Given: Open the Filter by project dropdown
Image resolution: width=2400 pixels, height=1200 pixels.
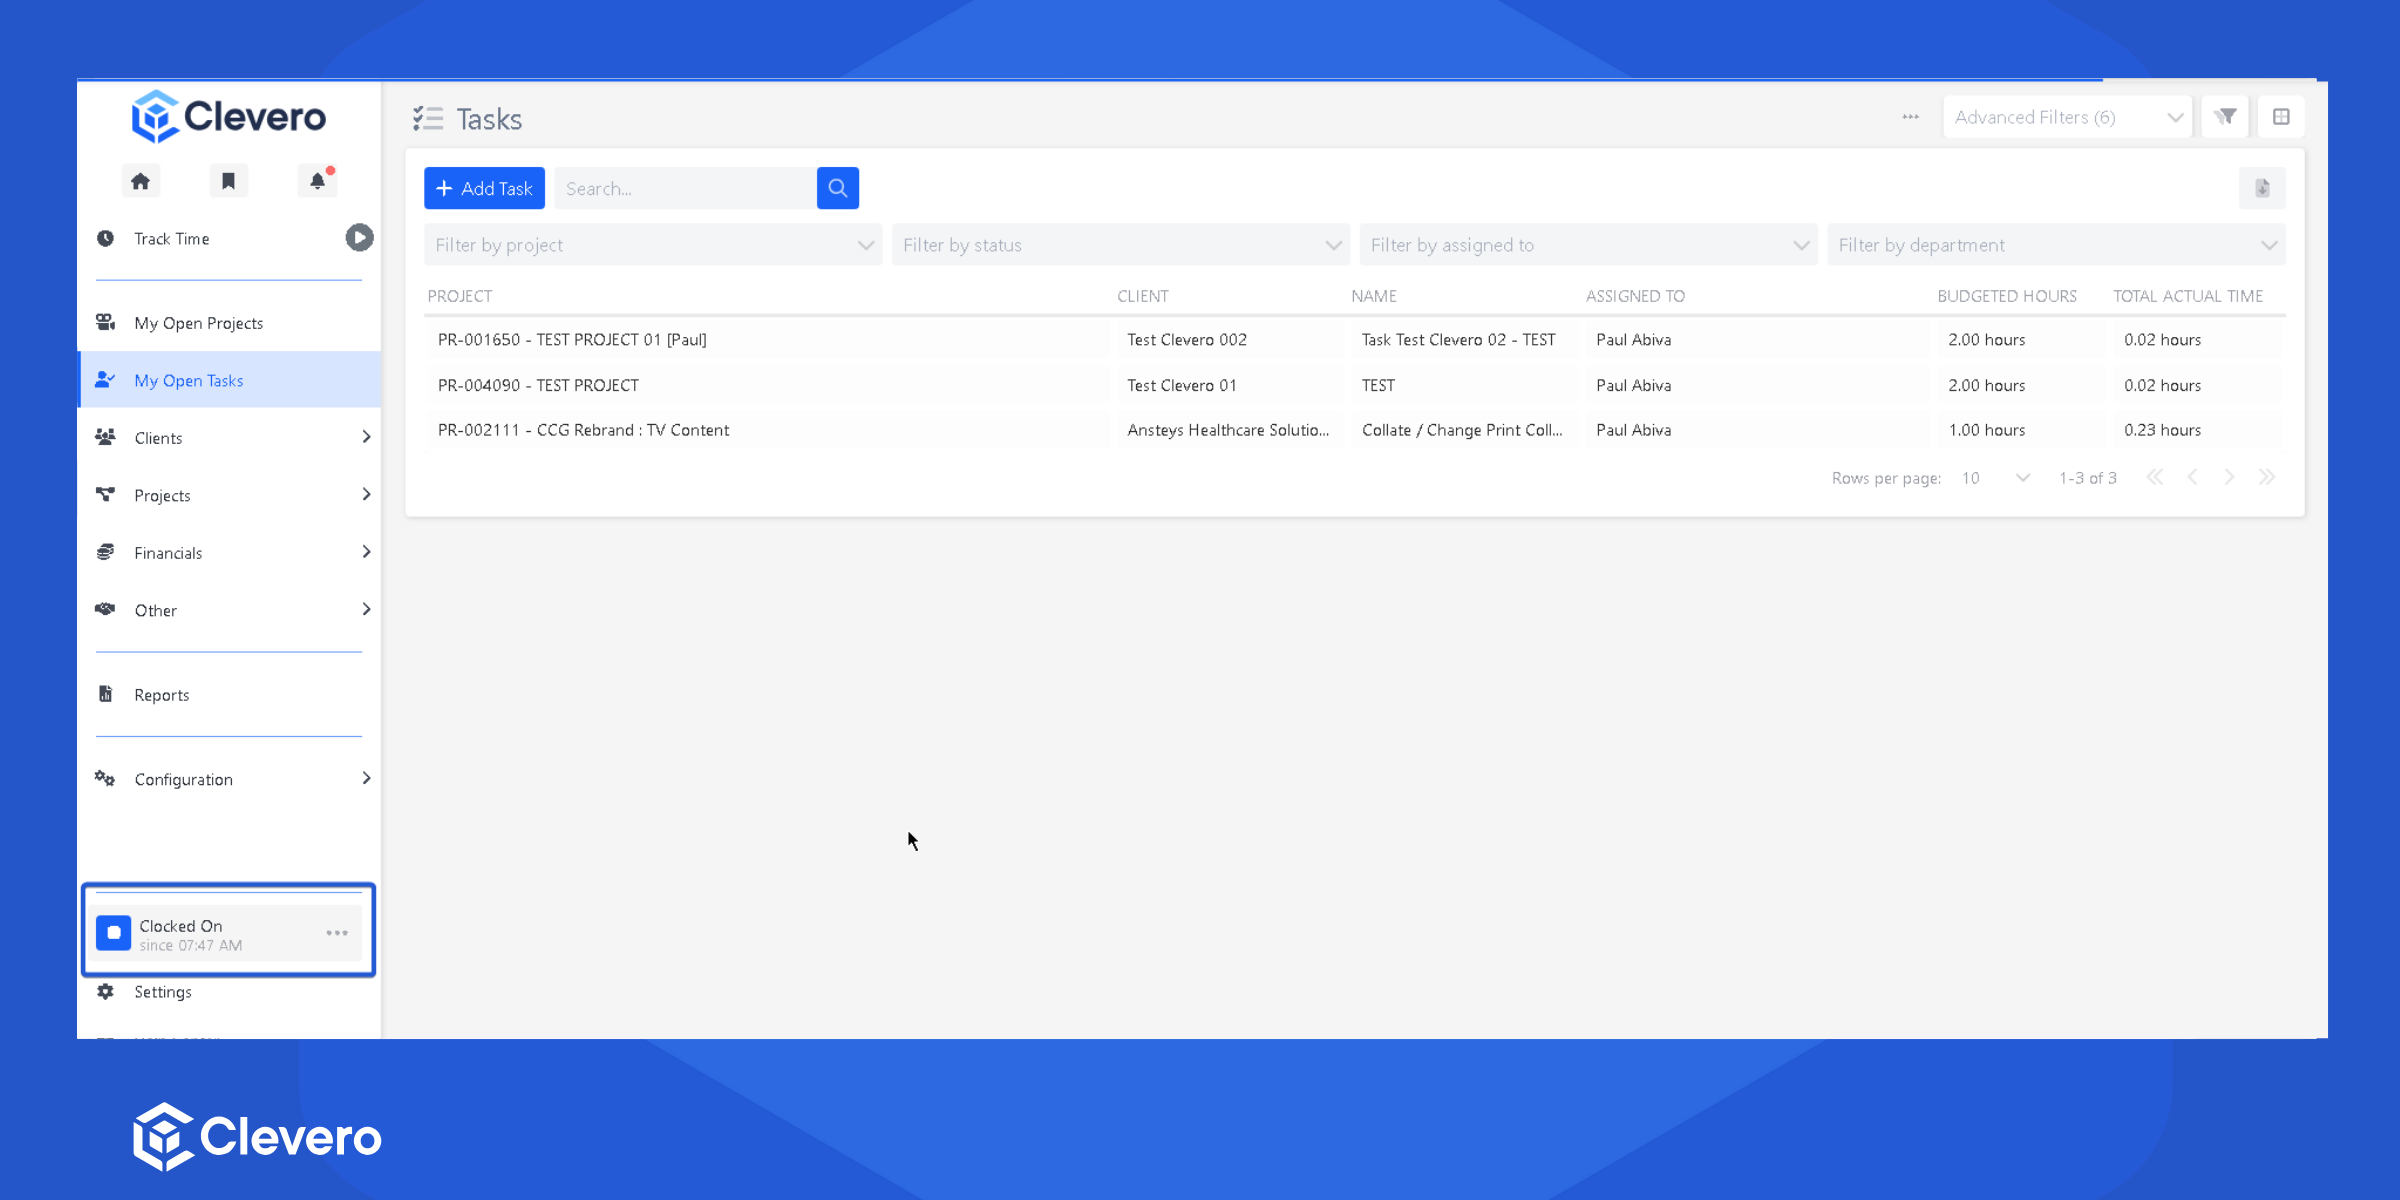Looking at the screenshot, I should [652, 245].
